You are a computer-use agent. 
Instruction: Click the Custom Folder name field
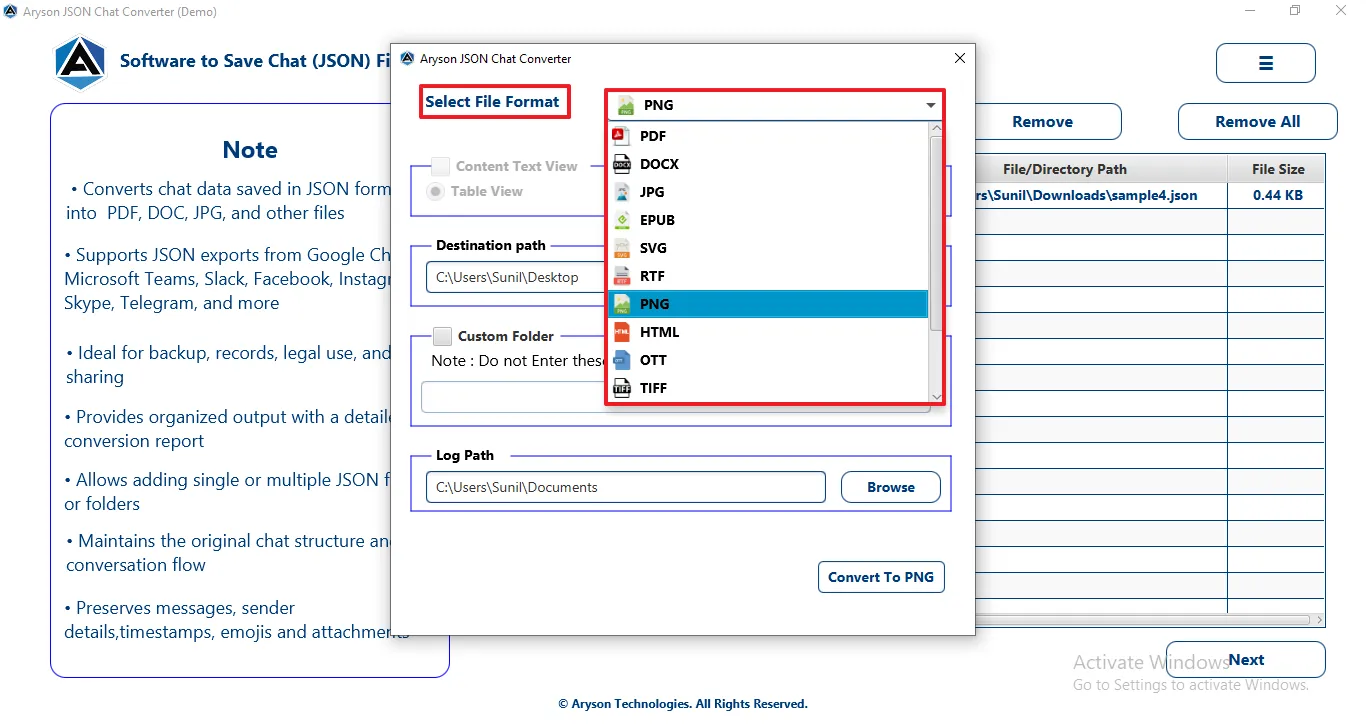tap(513, 397)
